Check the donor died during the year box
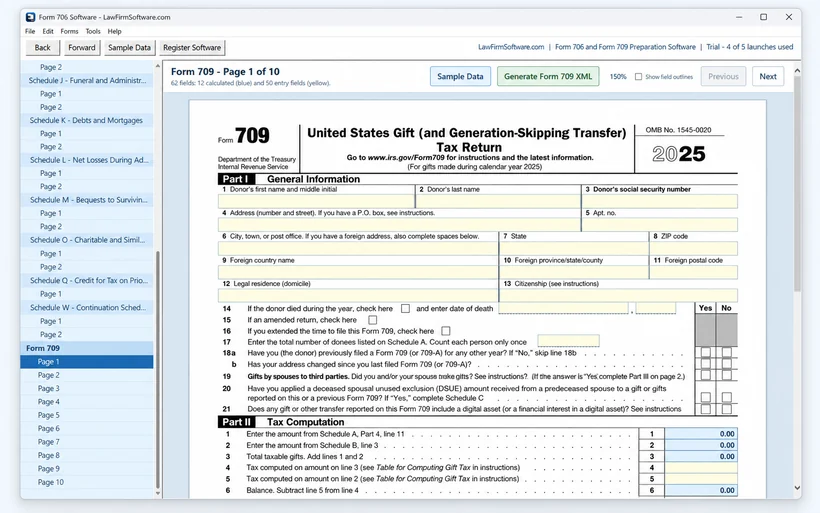 (x=405, y=309)
